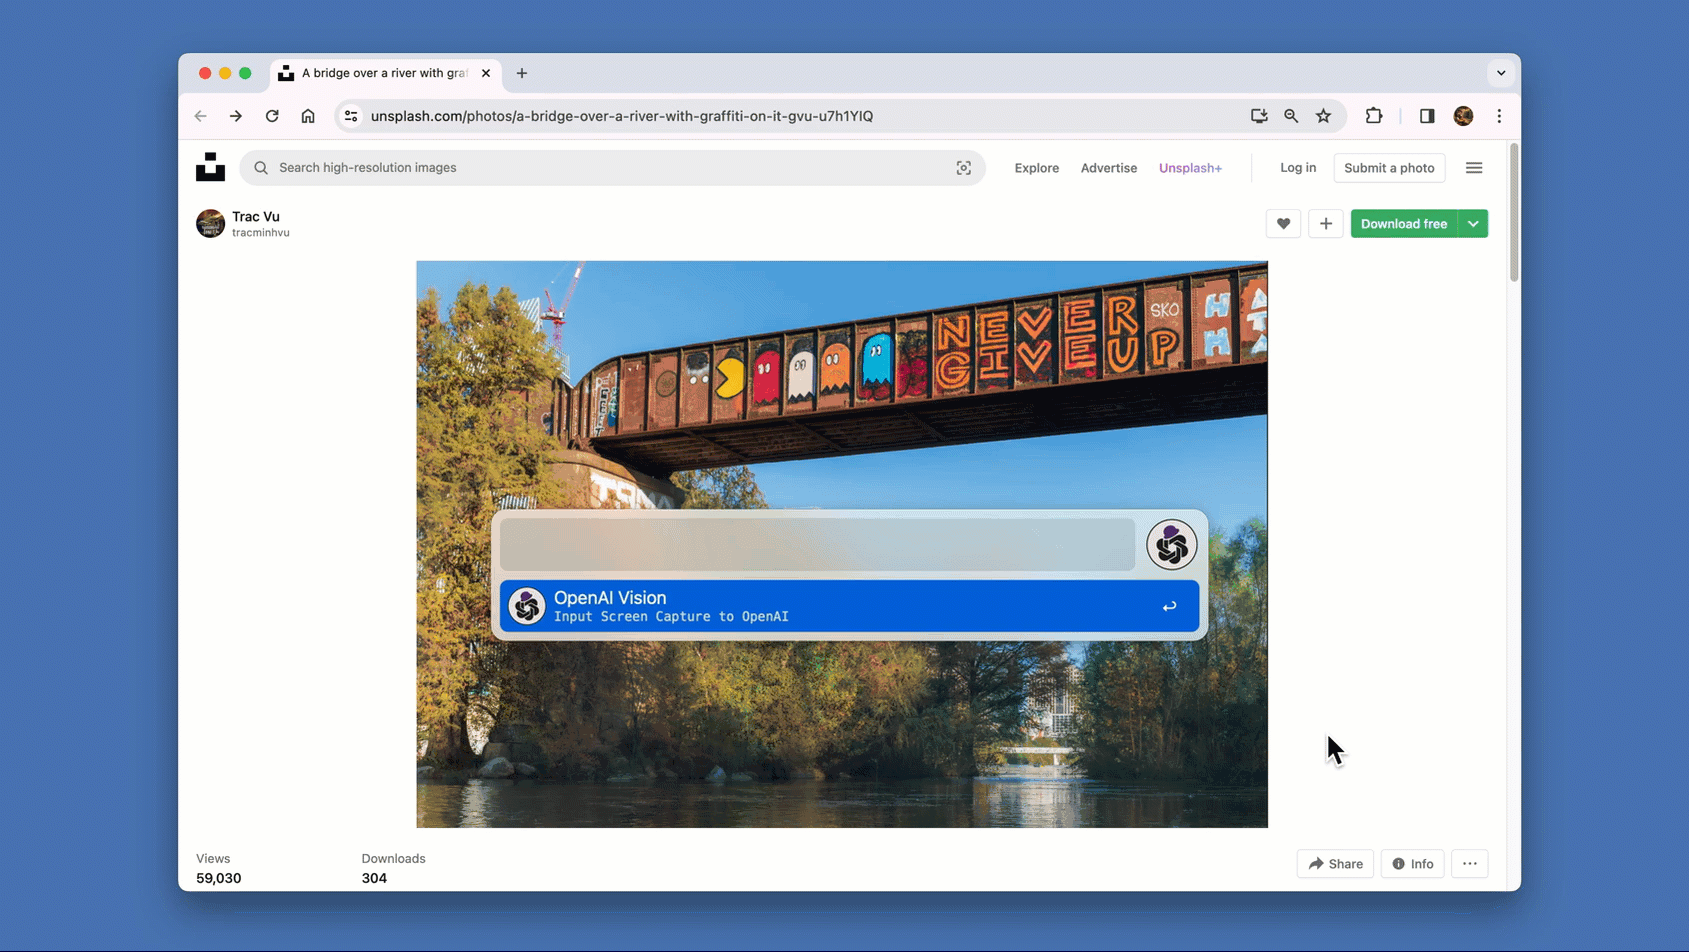Click the launcher text input field
This screenshot has height=952, width=1689.
coord(818,545)
